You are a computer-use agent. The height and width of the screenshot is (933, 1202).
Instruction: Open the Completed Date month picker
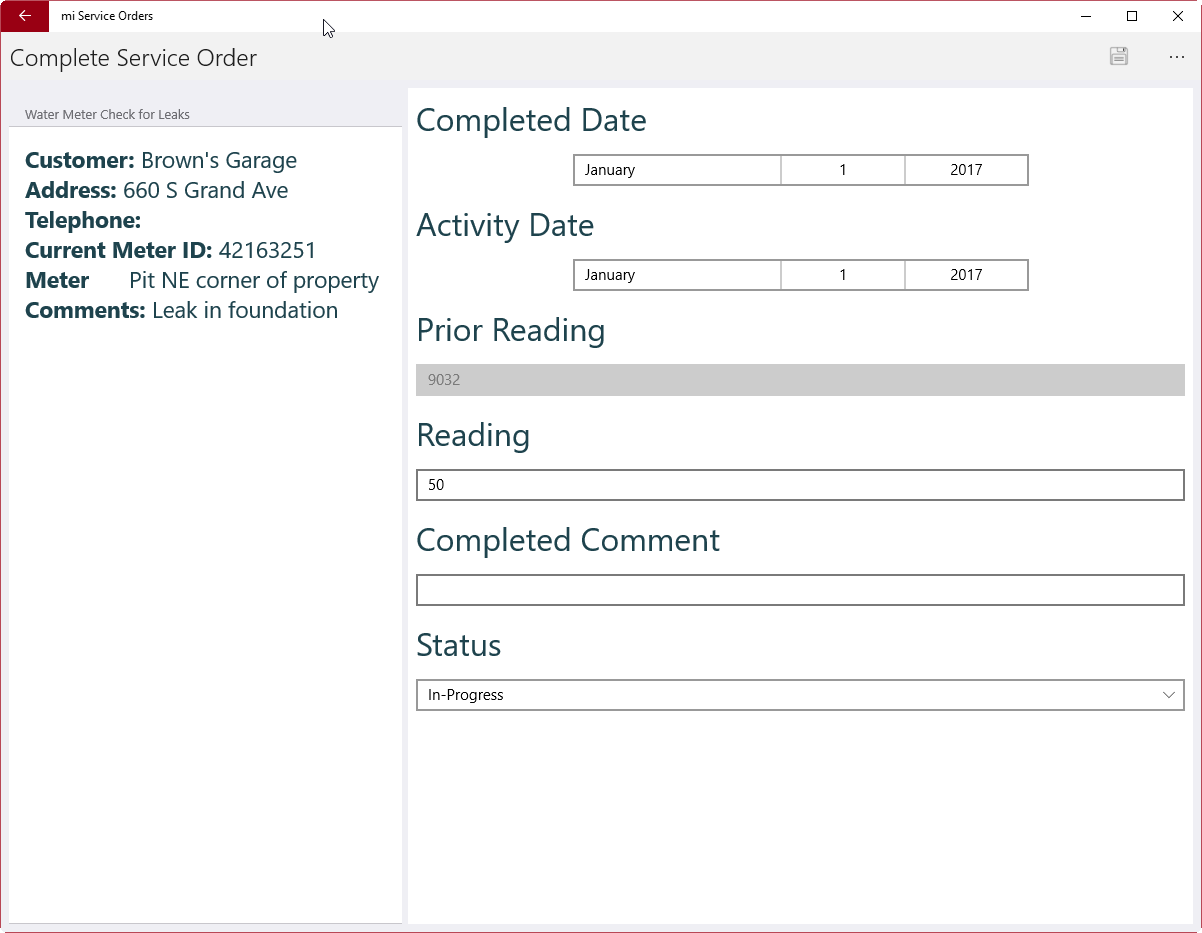(677, 170)
